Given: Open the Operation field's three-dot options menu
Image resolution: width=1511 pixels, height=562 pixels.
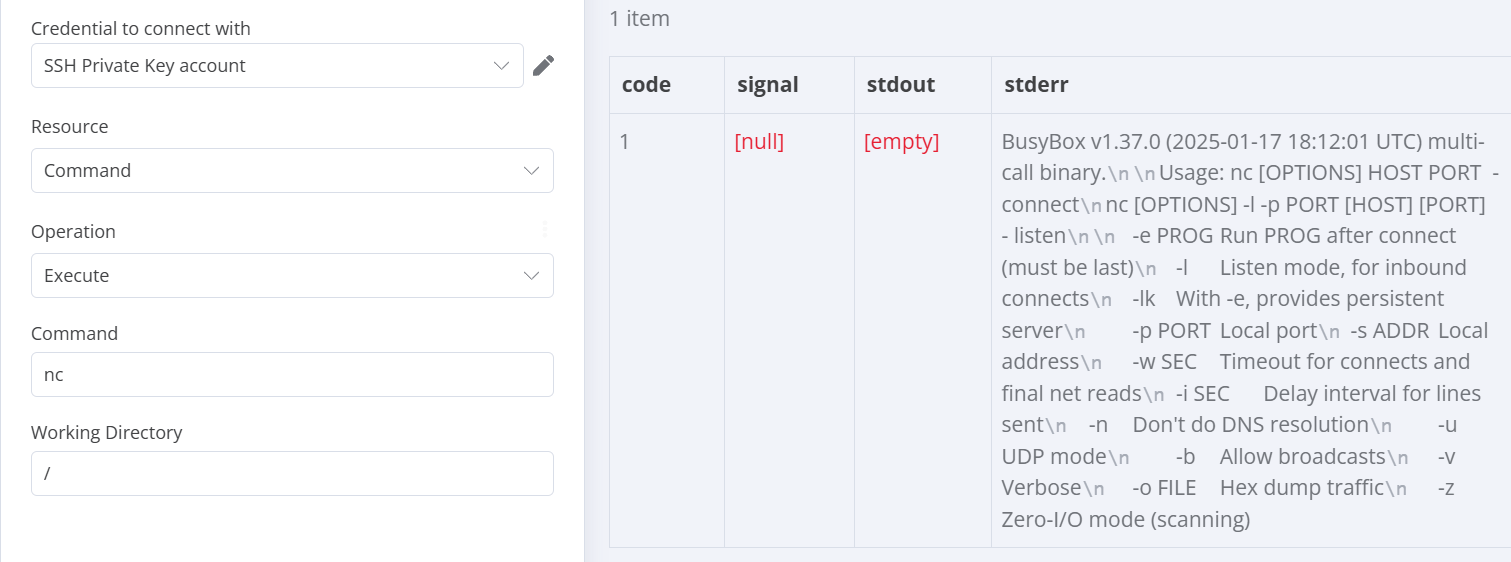Looking at the screenshot, I should [545, 229].
